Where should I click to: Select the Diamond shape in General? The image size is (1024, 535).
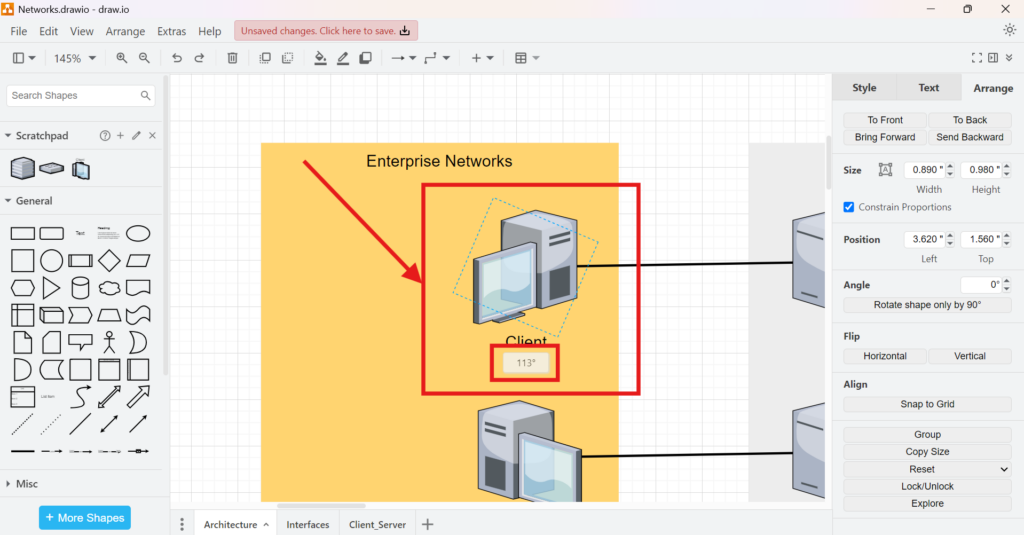(109, 261)
